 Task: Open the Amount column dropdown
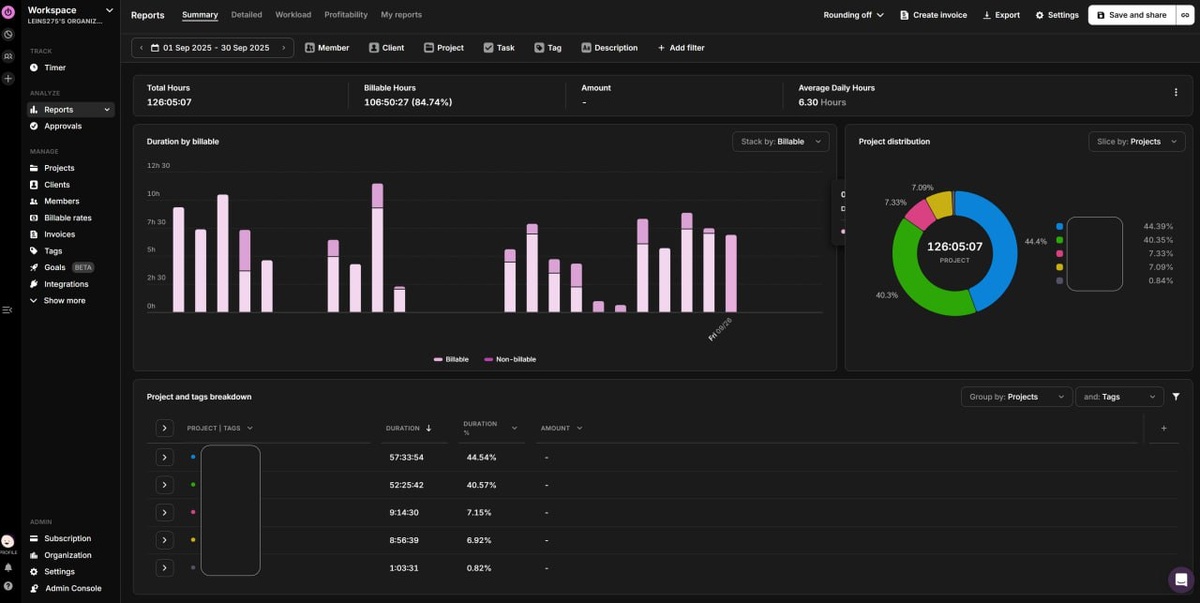579,428
